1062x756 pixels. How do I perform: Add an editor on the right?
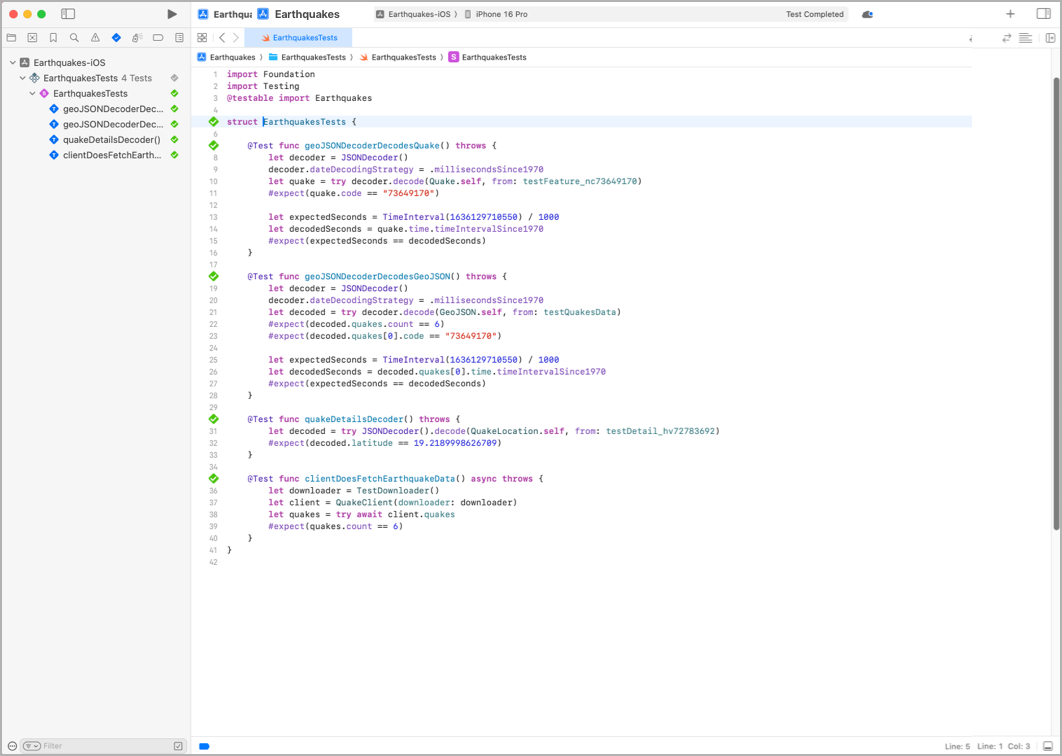coord(1050,38)
